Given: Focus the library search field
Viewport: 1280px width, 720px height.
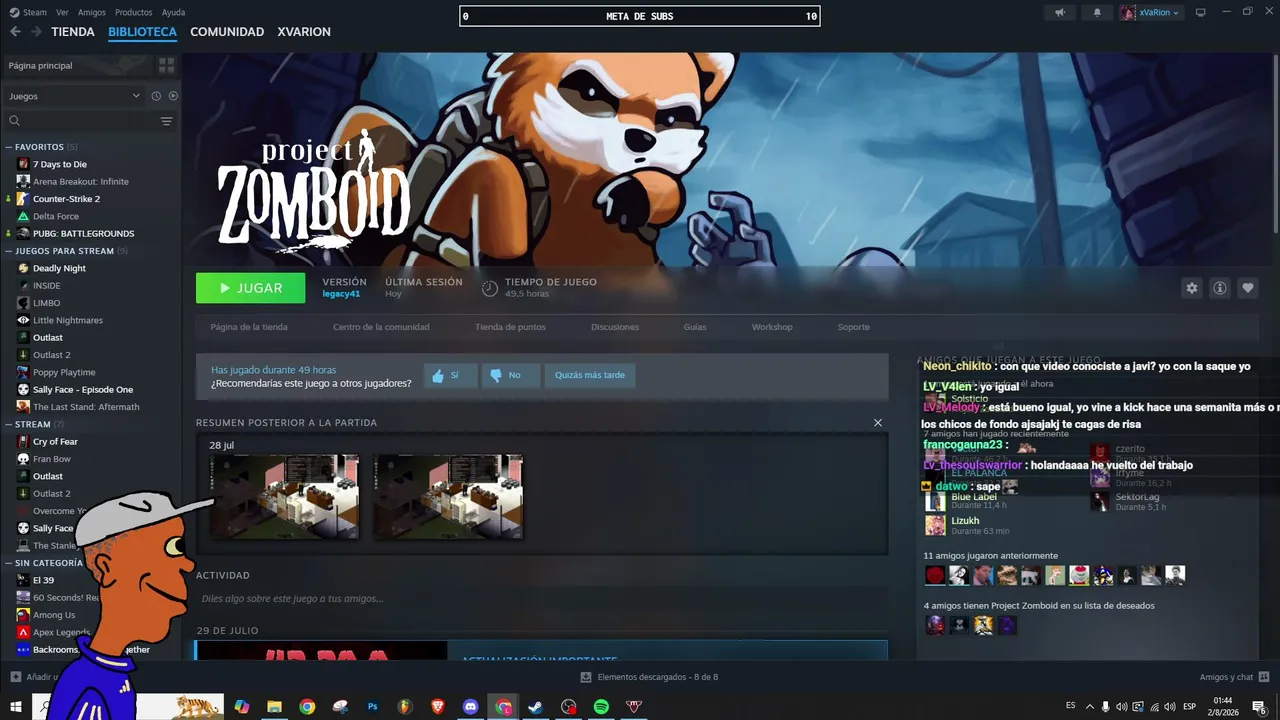Looking at the screenshot, I should point(80,121).
